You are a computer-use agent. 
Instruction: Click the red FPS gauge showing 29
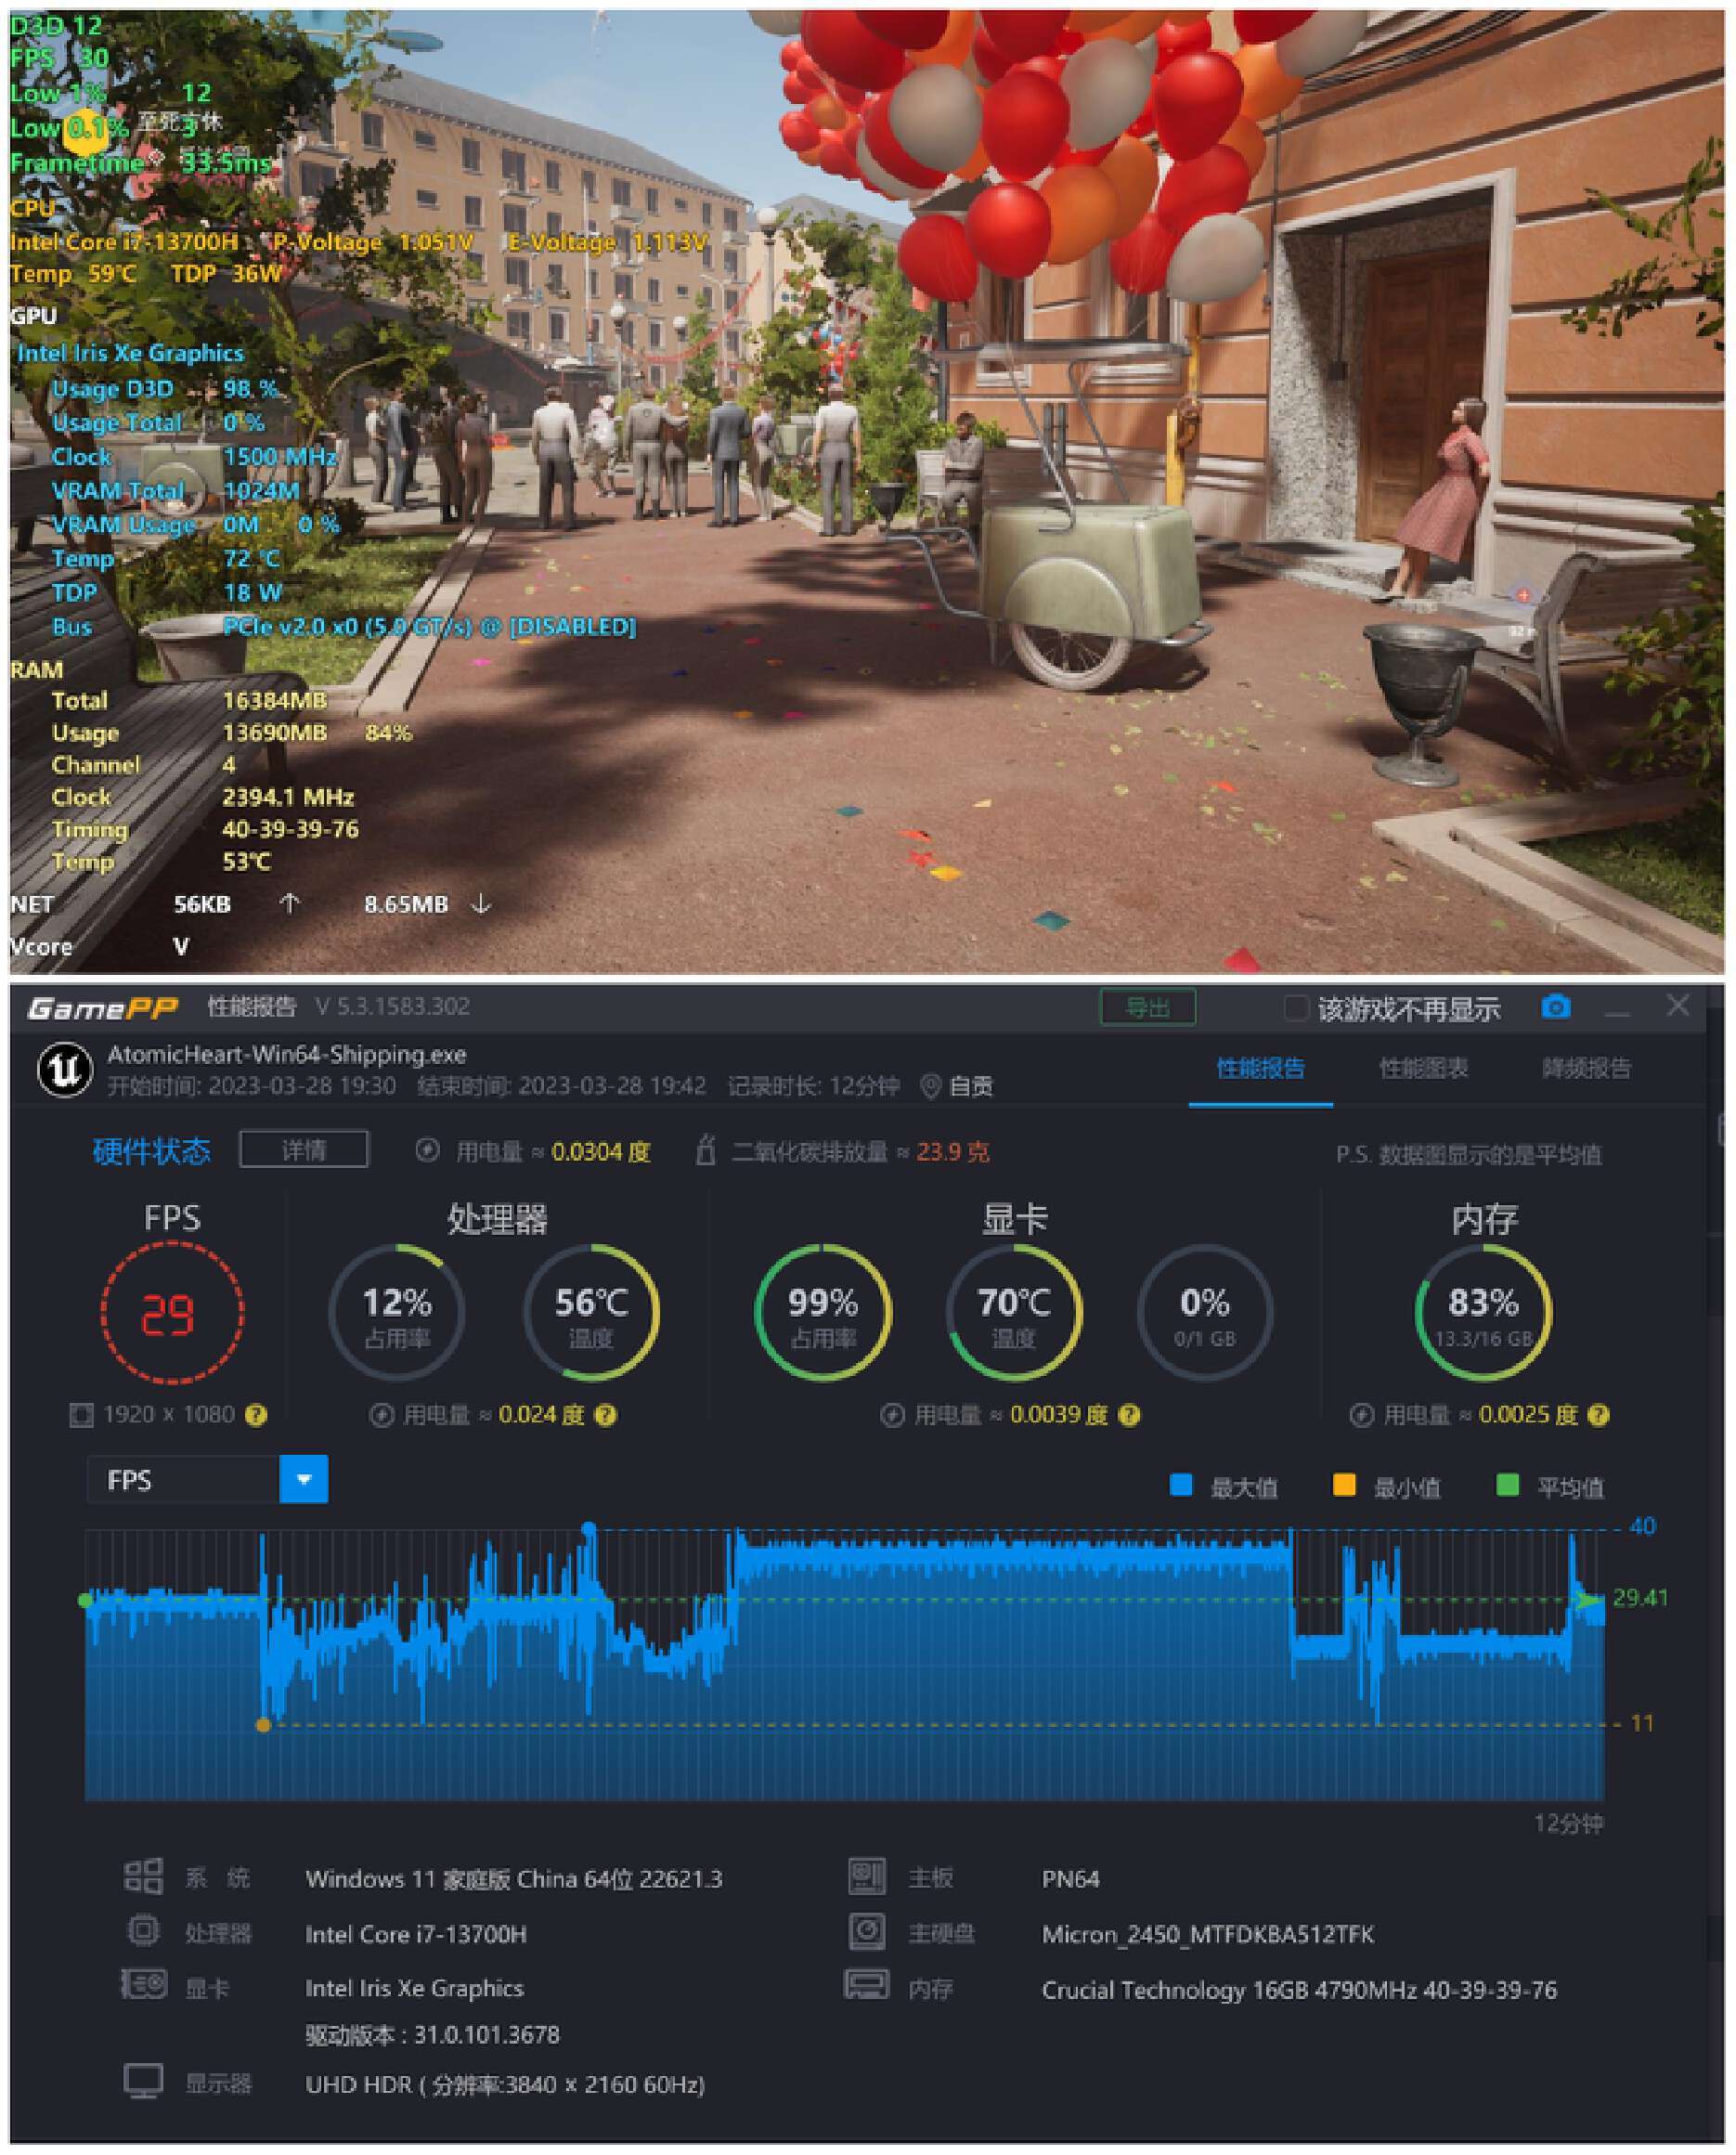tap(172, 1313)
